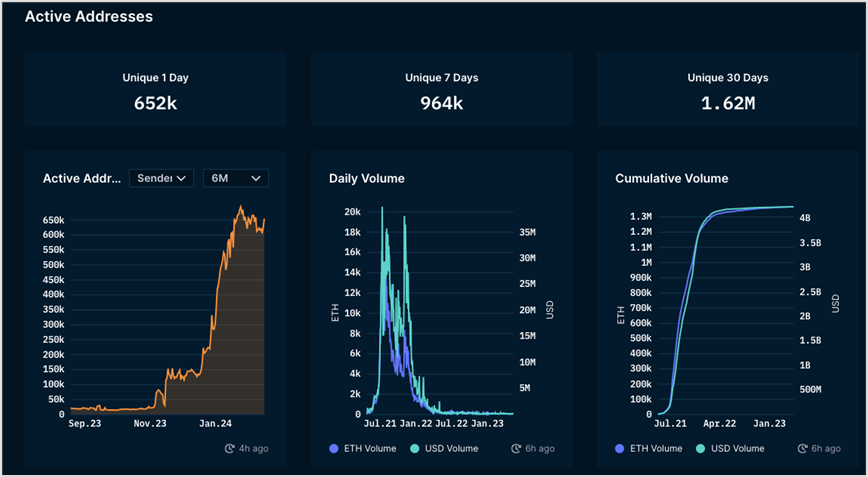
Task: Click the Unique 1 Day 652k card
Action: (x=155, y=91)
